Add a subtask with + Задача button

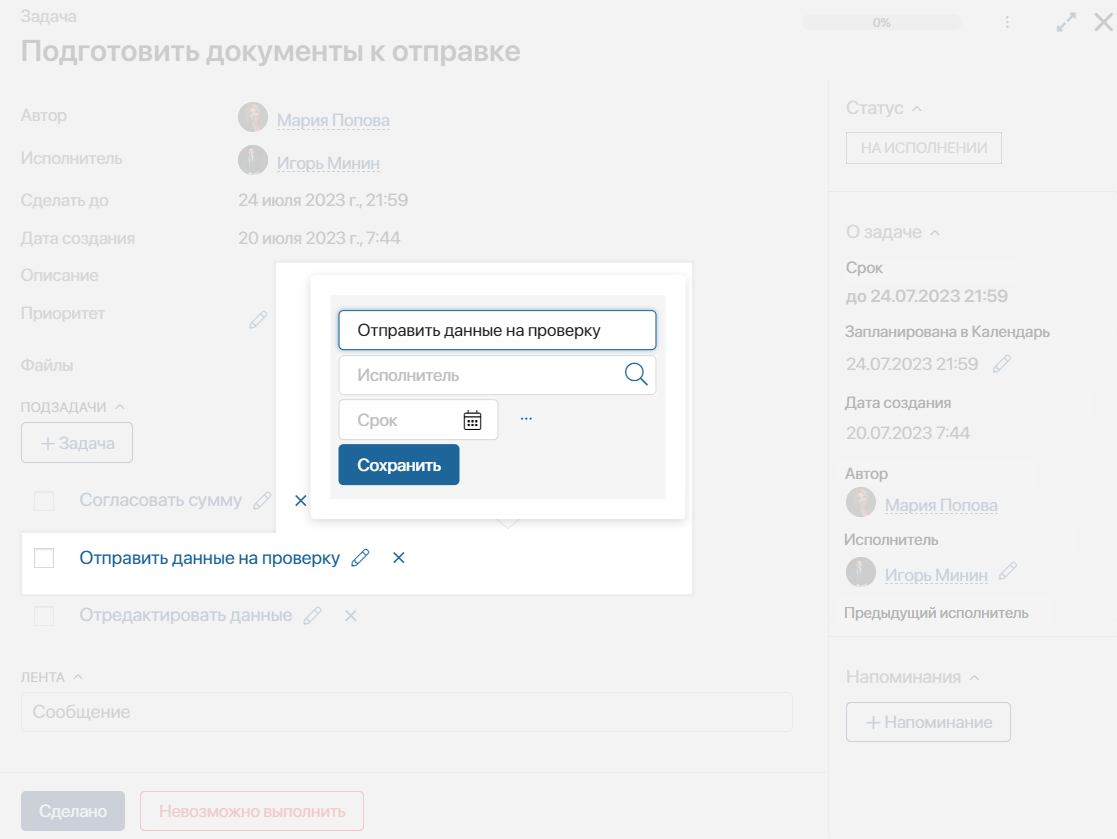pos(77,442)
